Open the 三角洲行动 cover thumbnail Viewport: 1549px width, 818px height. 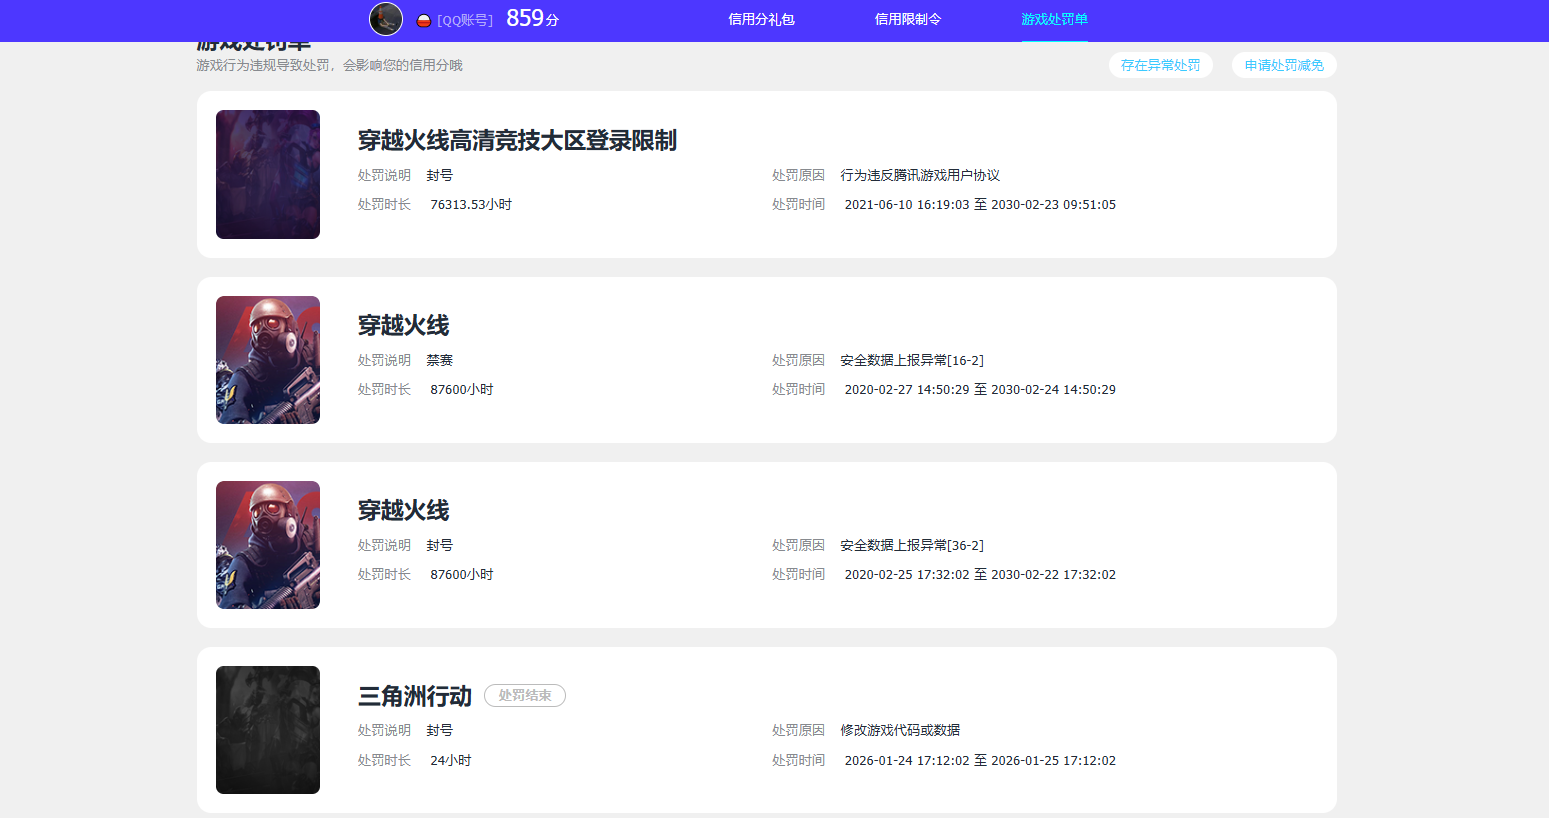pyautogui.click(x=268, y=730)
